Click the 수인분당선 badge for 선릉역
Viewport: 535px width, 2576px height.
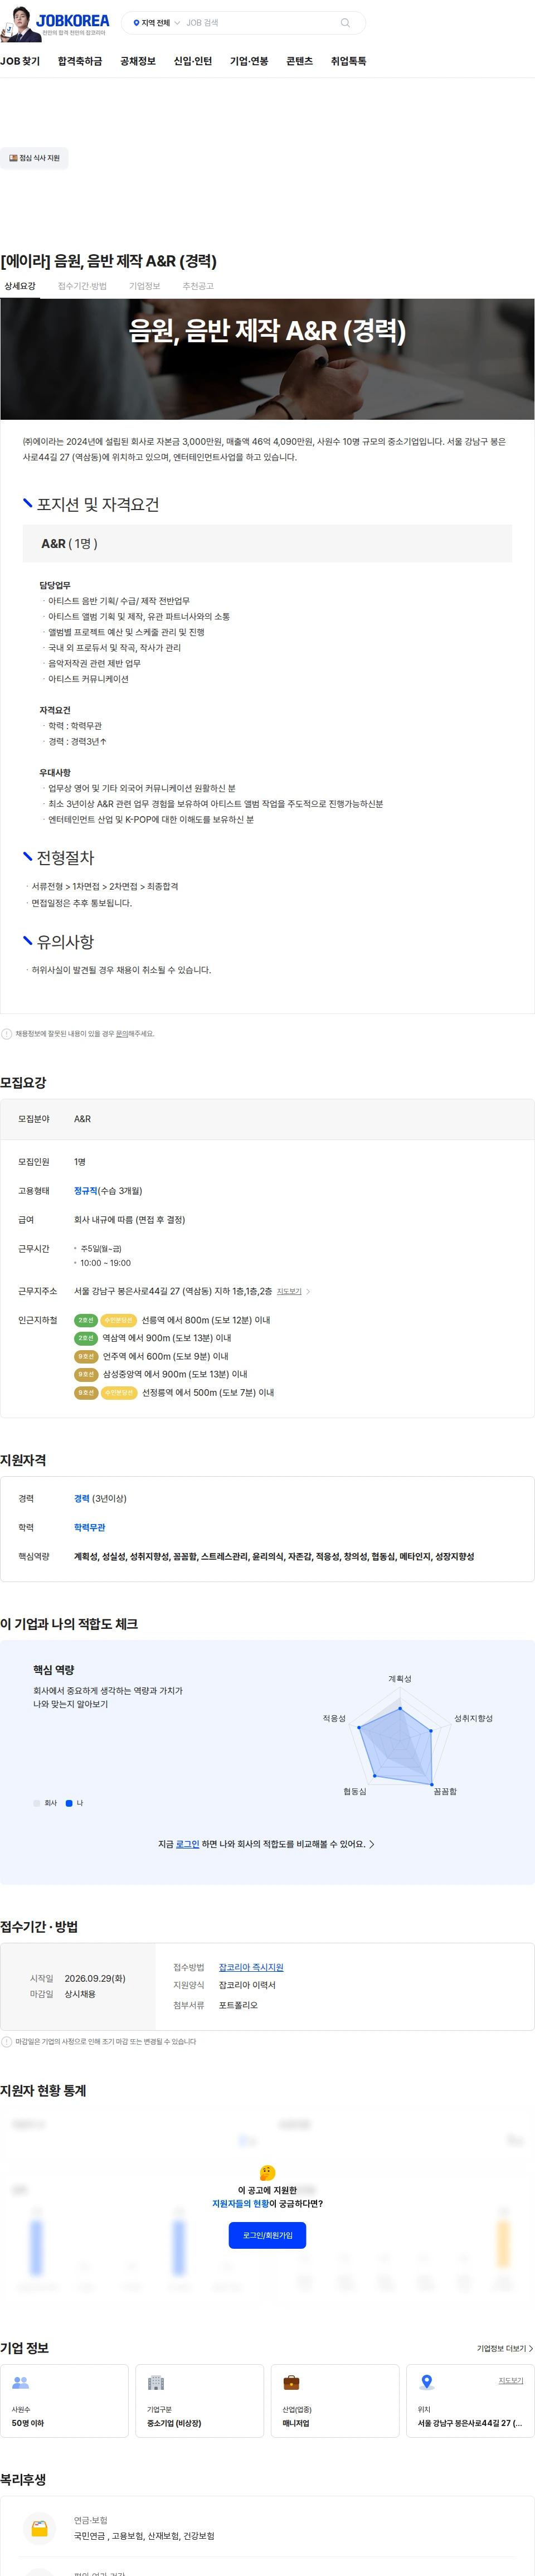(x=119, y=1320)
